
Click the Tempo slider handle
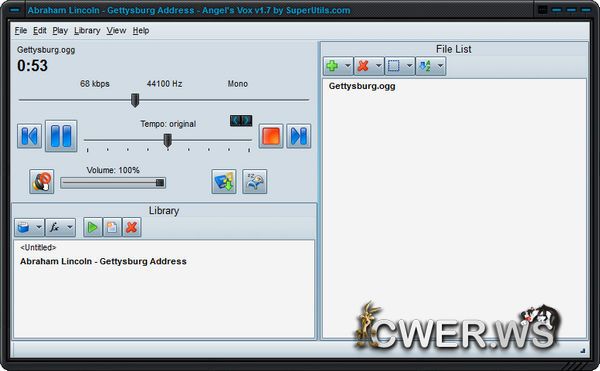(x=168, y=140)
